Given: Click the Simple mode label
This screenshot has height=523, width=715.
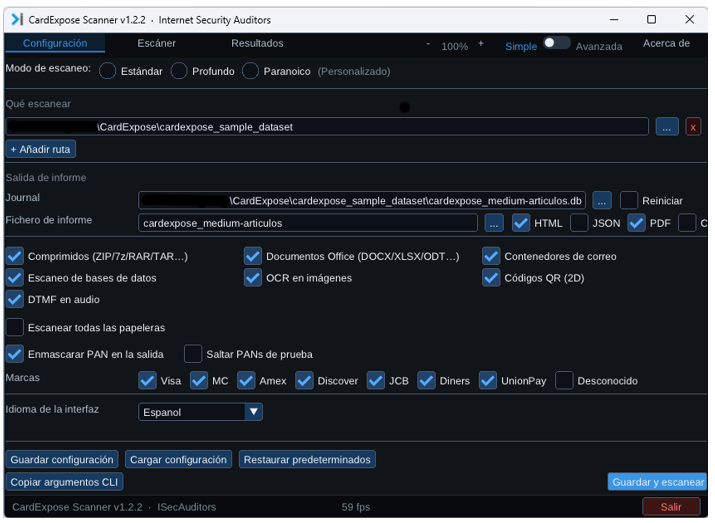Looking at the screenshot, I should tap(521, 47).
